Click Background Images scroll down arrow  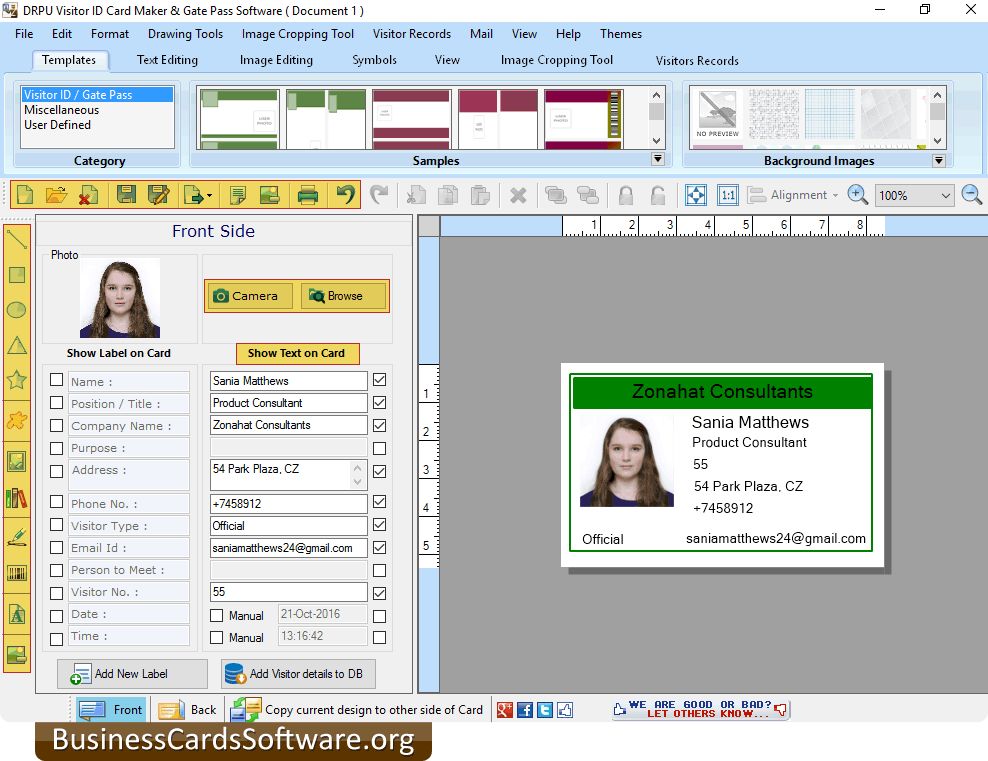(x=937, y=140)
